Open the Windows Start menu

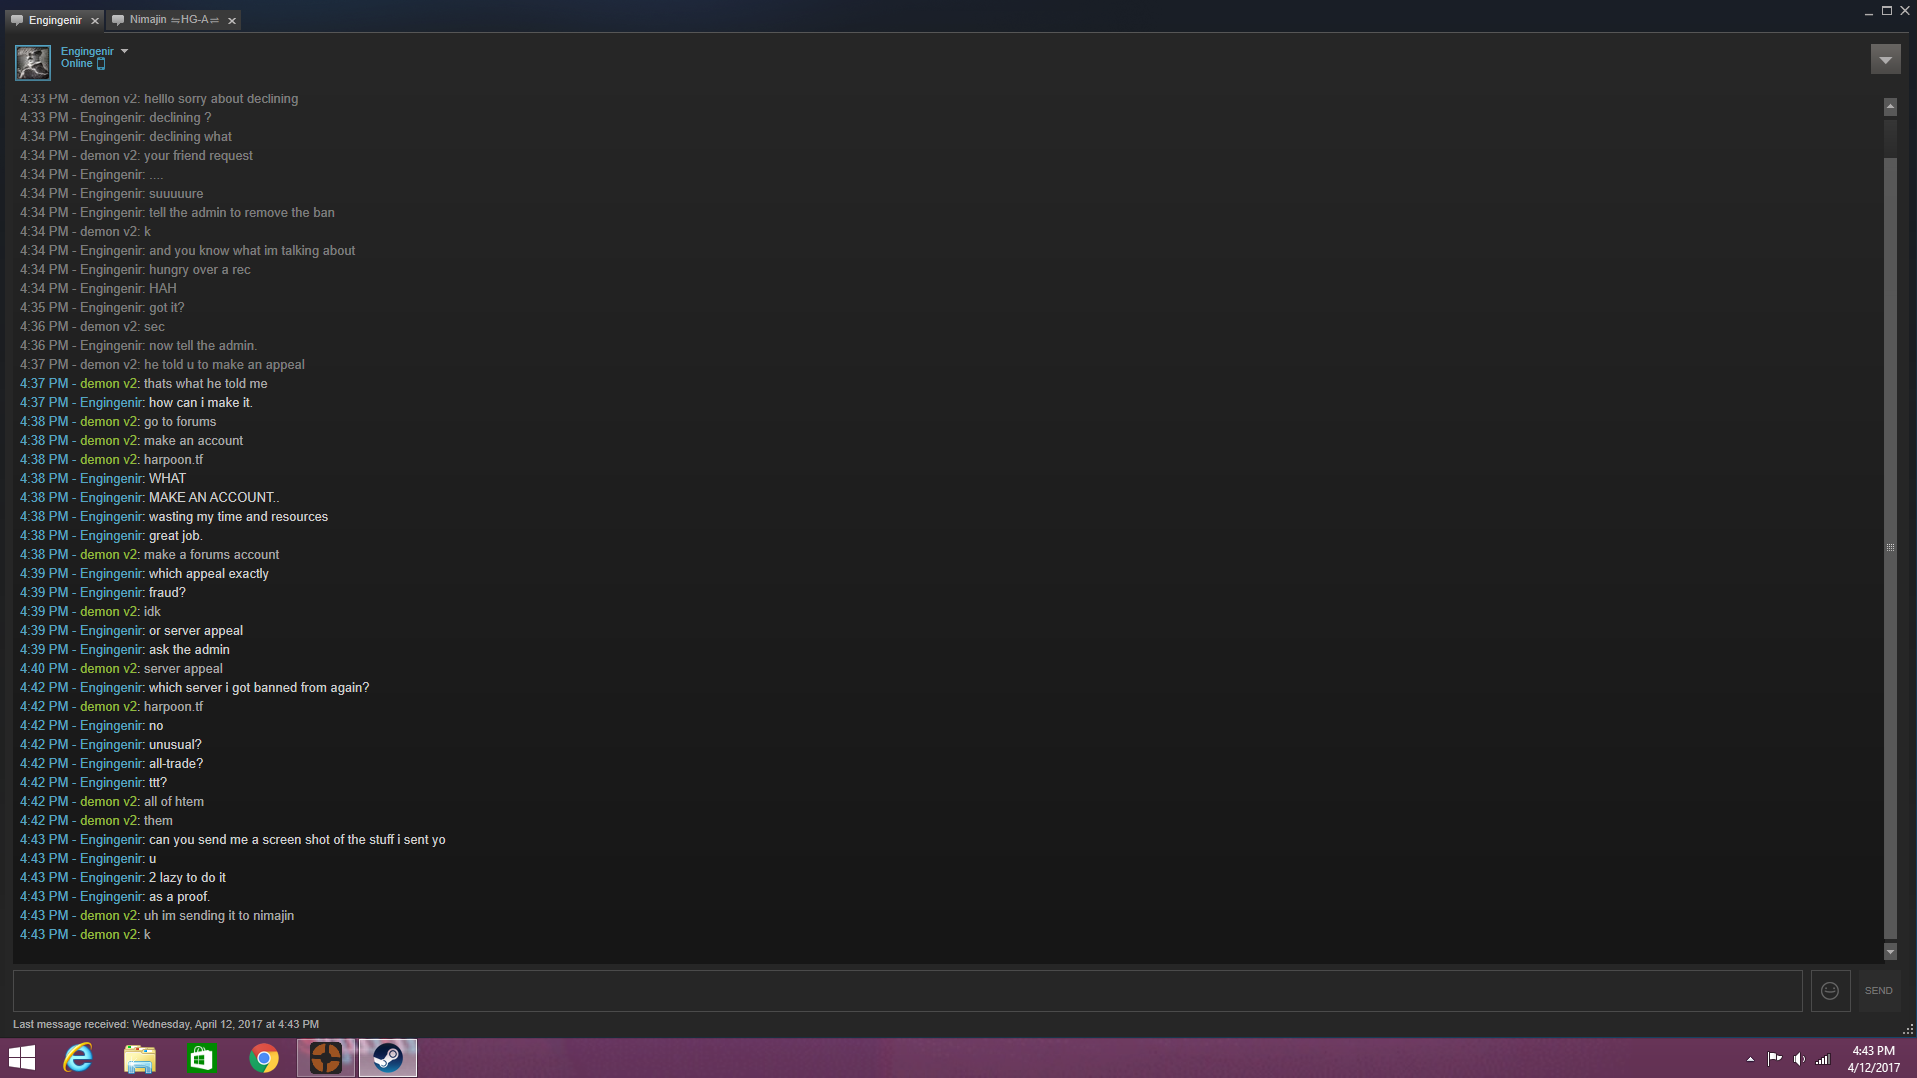(x=22, y=1058)
